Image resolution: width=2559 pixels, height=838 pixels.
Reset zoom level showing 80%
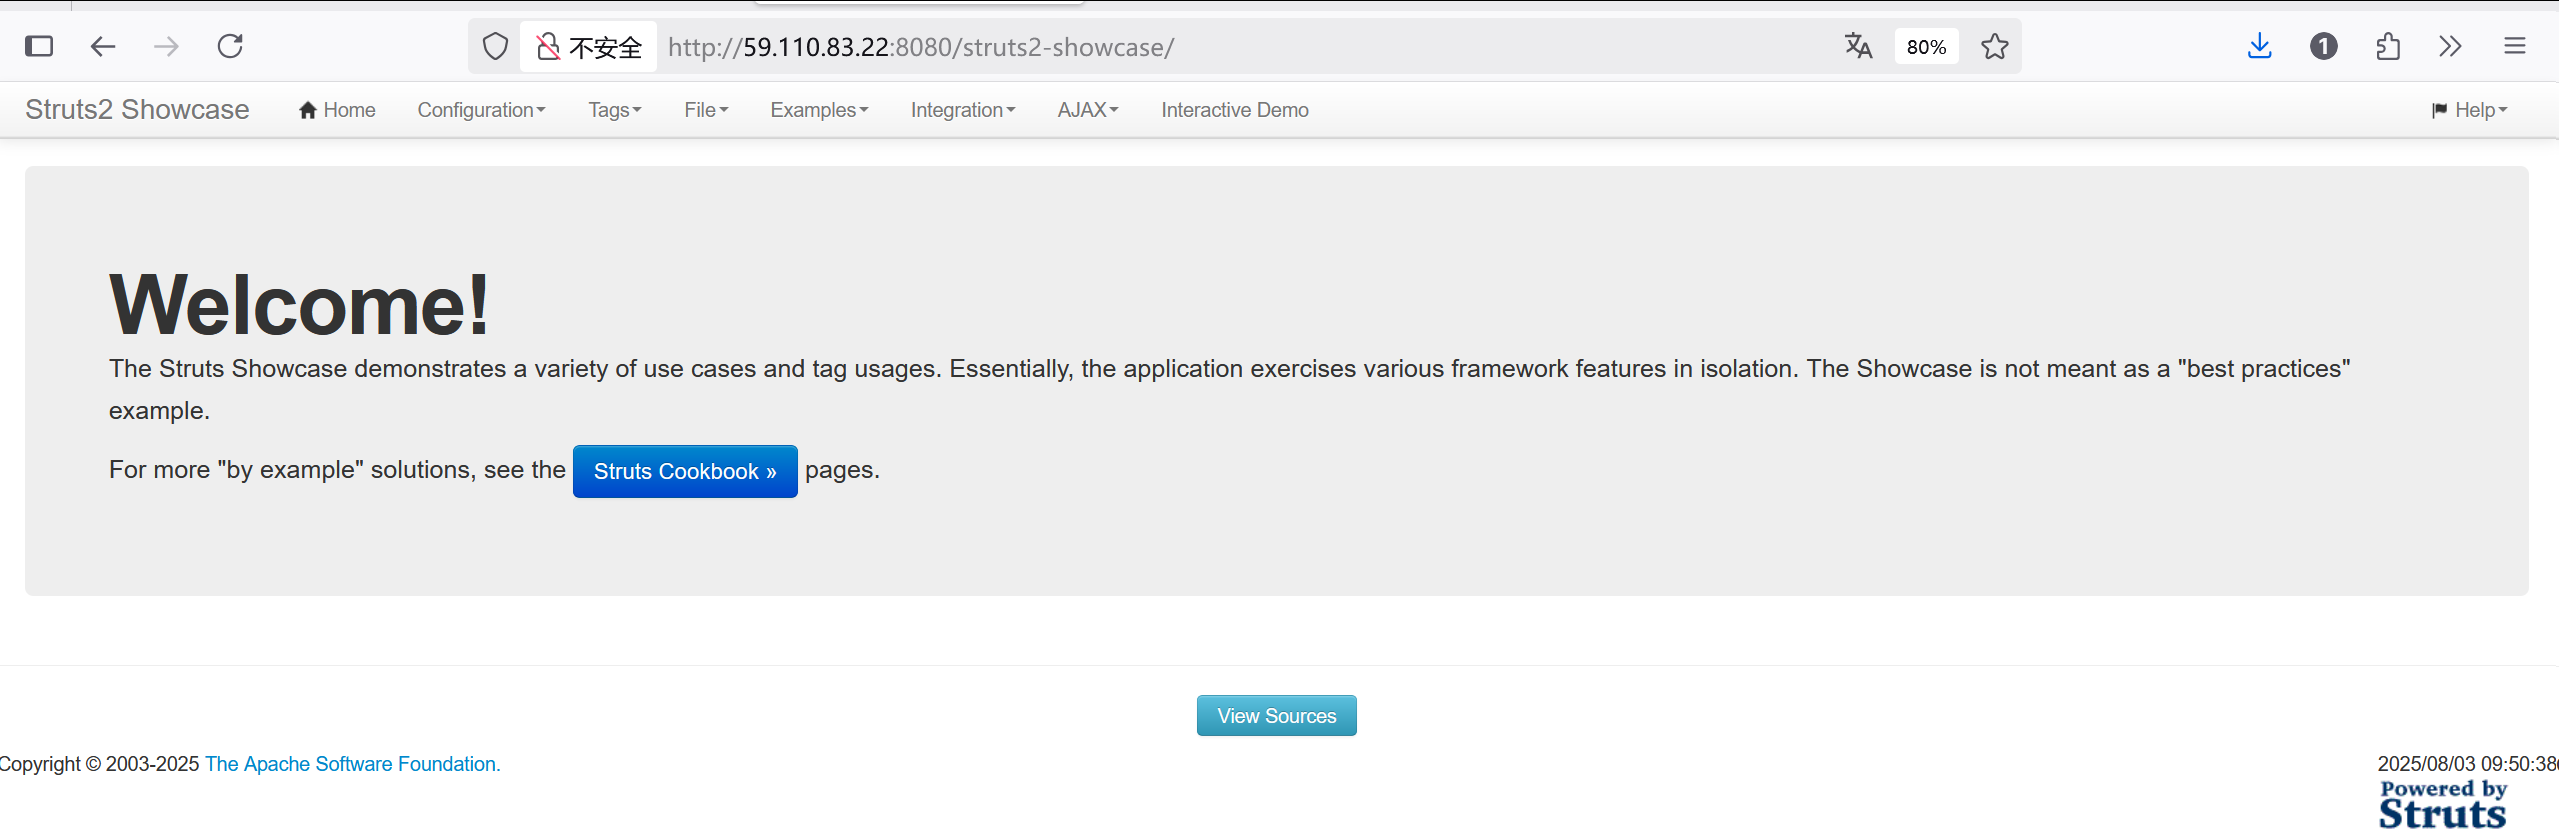[1926, 47]
